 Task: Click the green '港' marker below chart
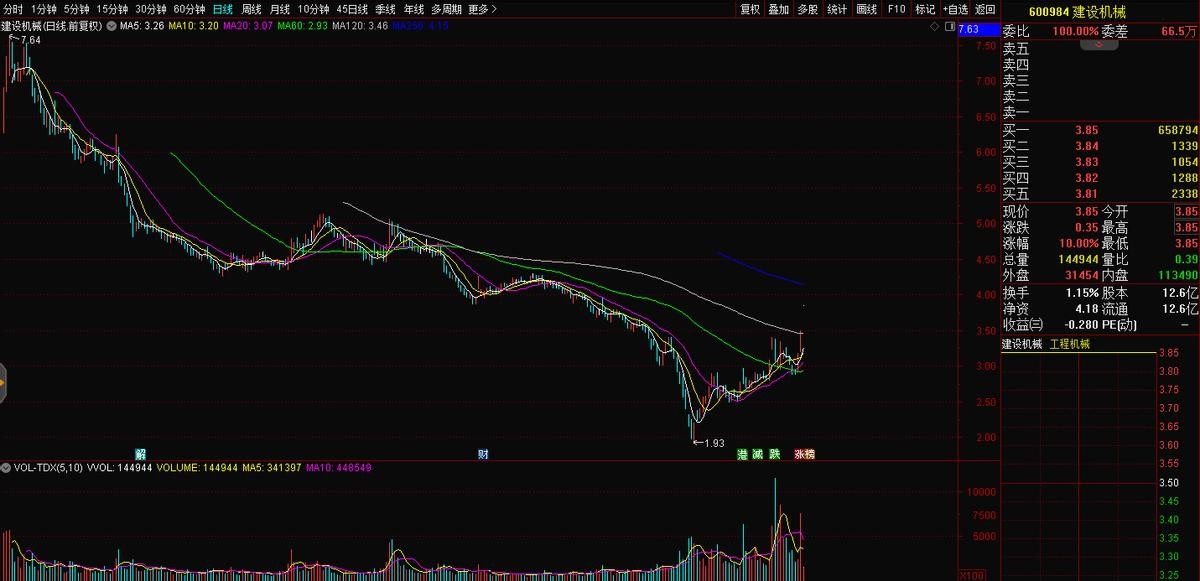[x=742, y=454]
